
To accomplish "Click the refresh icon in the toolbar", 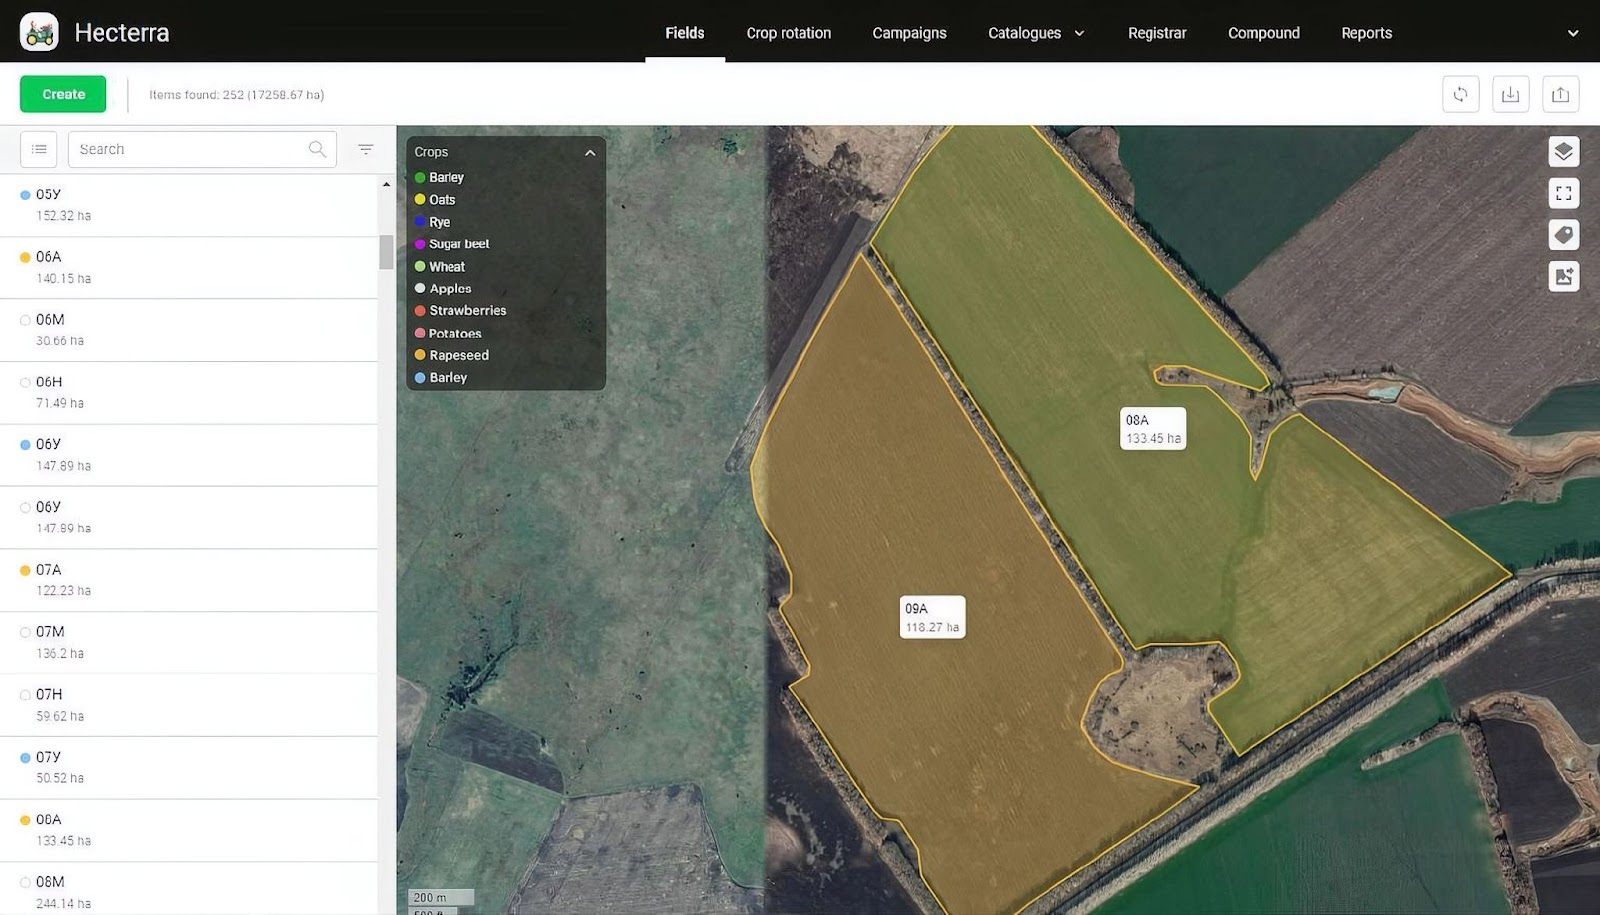I will (x=1460, y=94).
